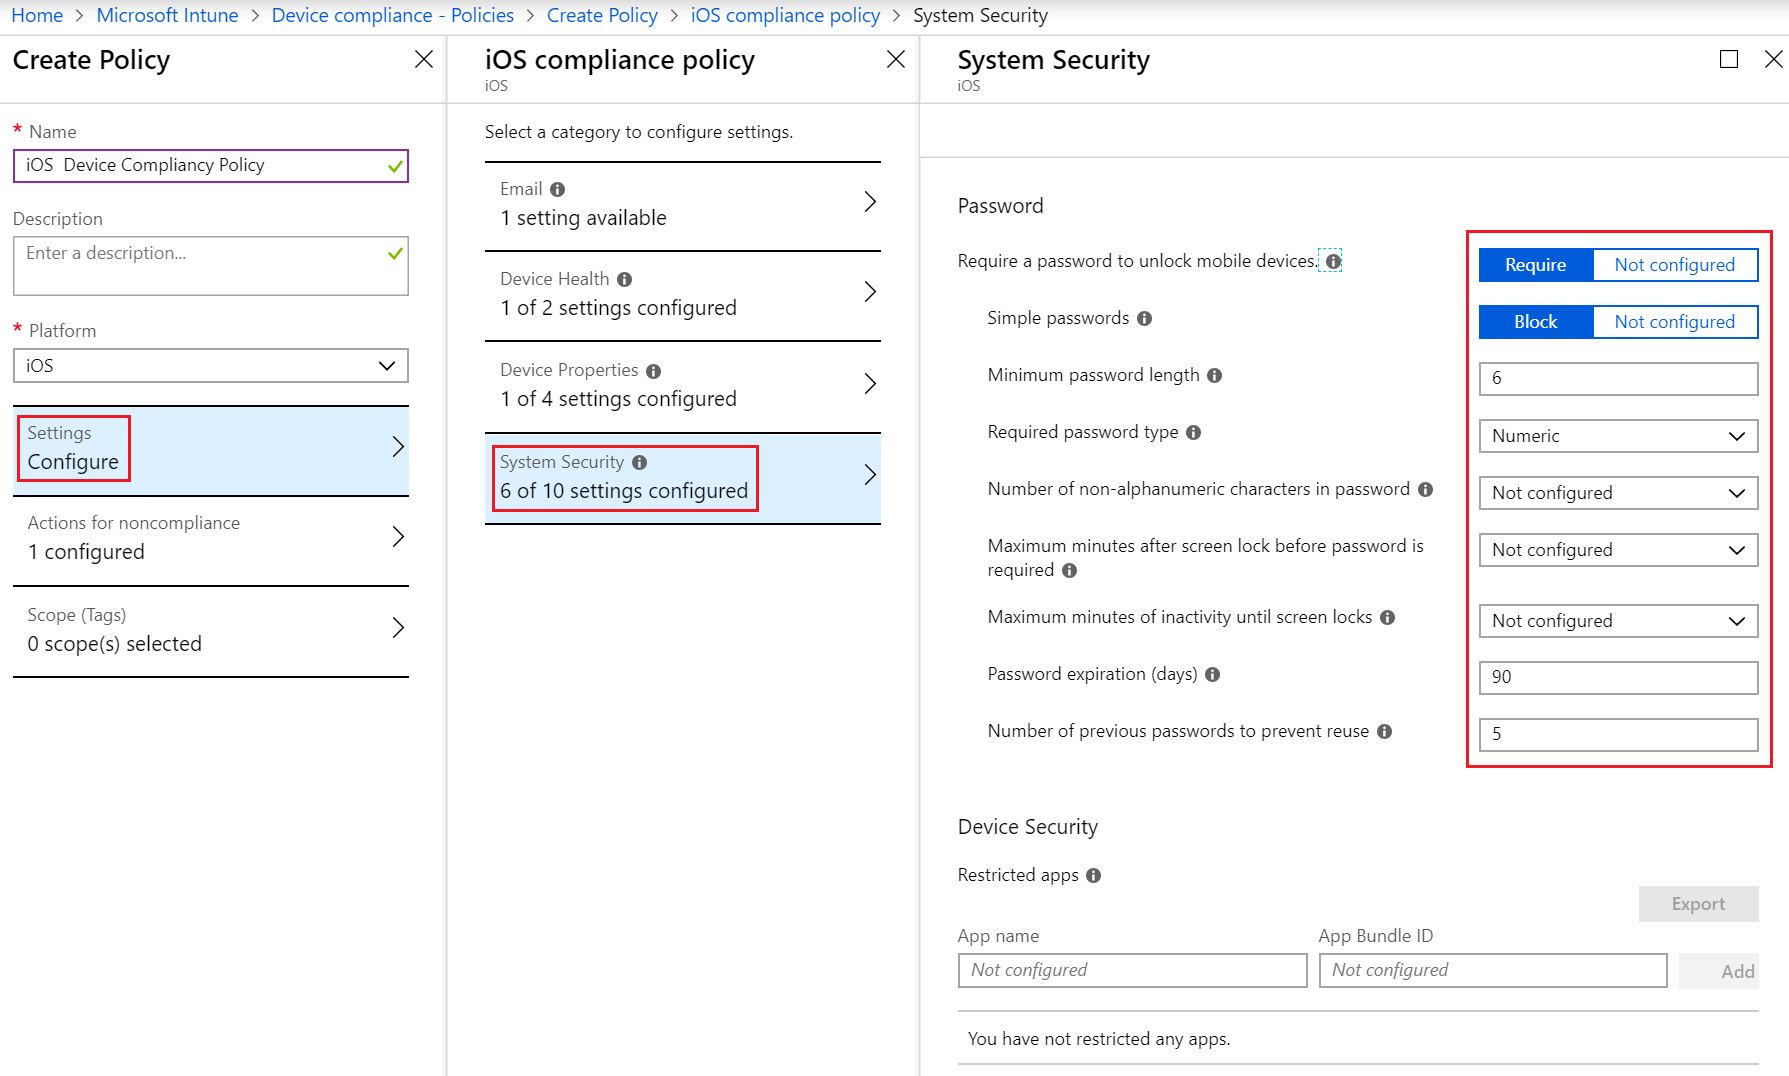Set password requirement to Not configured
The width and height of the screenshot is (1789, 1076).
point(1674,265)
